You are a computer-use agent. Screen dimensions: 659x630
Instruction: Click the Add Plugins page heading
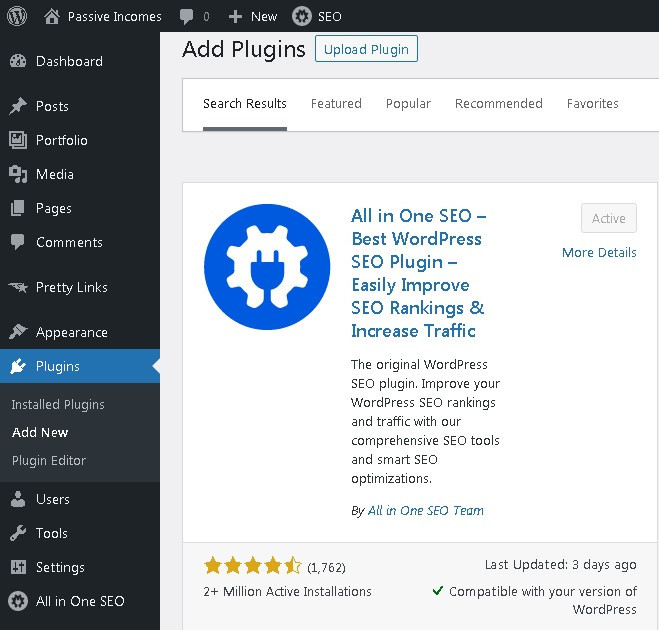[244, 49]
